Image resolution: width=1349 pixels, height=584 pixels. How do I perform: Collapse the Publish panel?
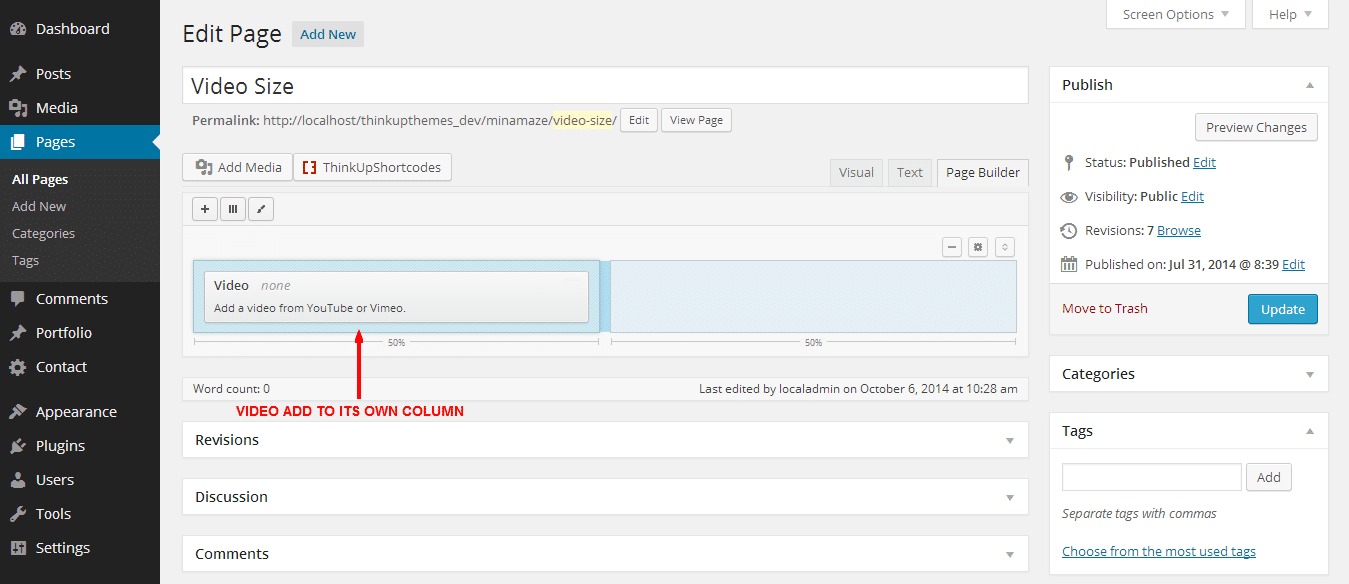point(1310,85)
